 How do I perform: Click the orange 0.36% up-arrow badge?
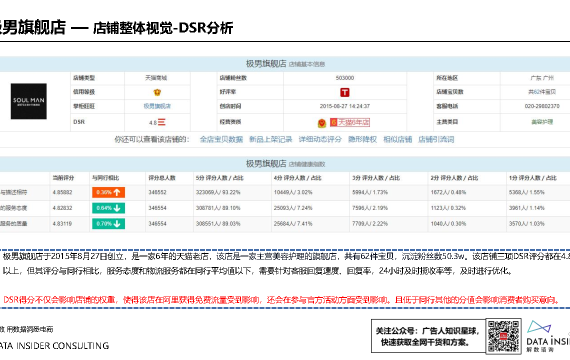pyautogui.click(x=108, y=192)
